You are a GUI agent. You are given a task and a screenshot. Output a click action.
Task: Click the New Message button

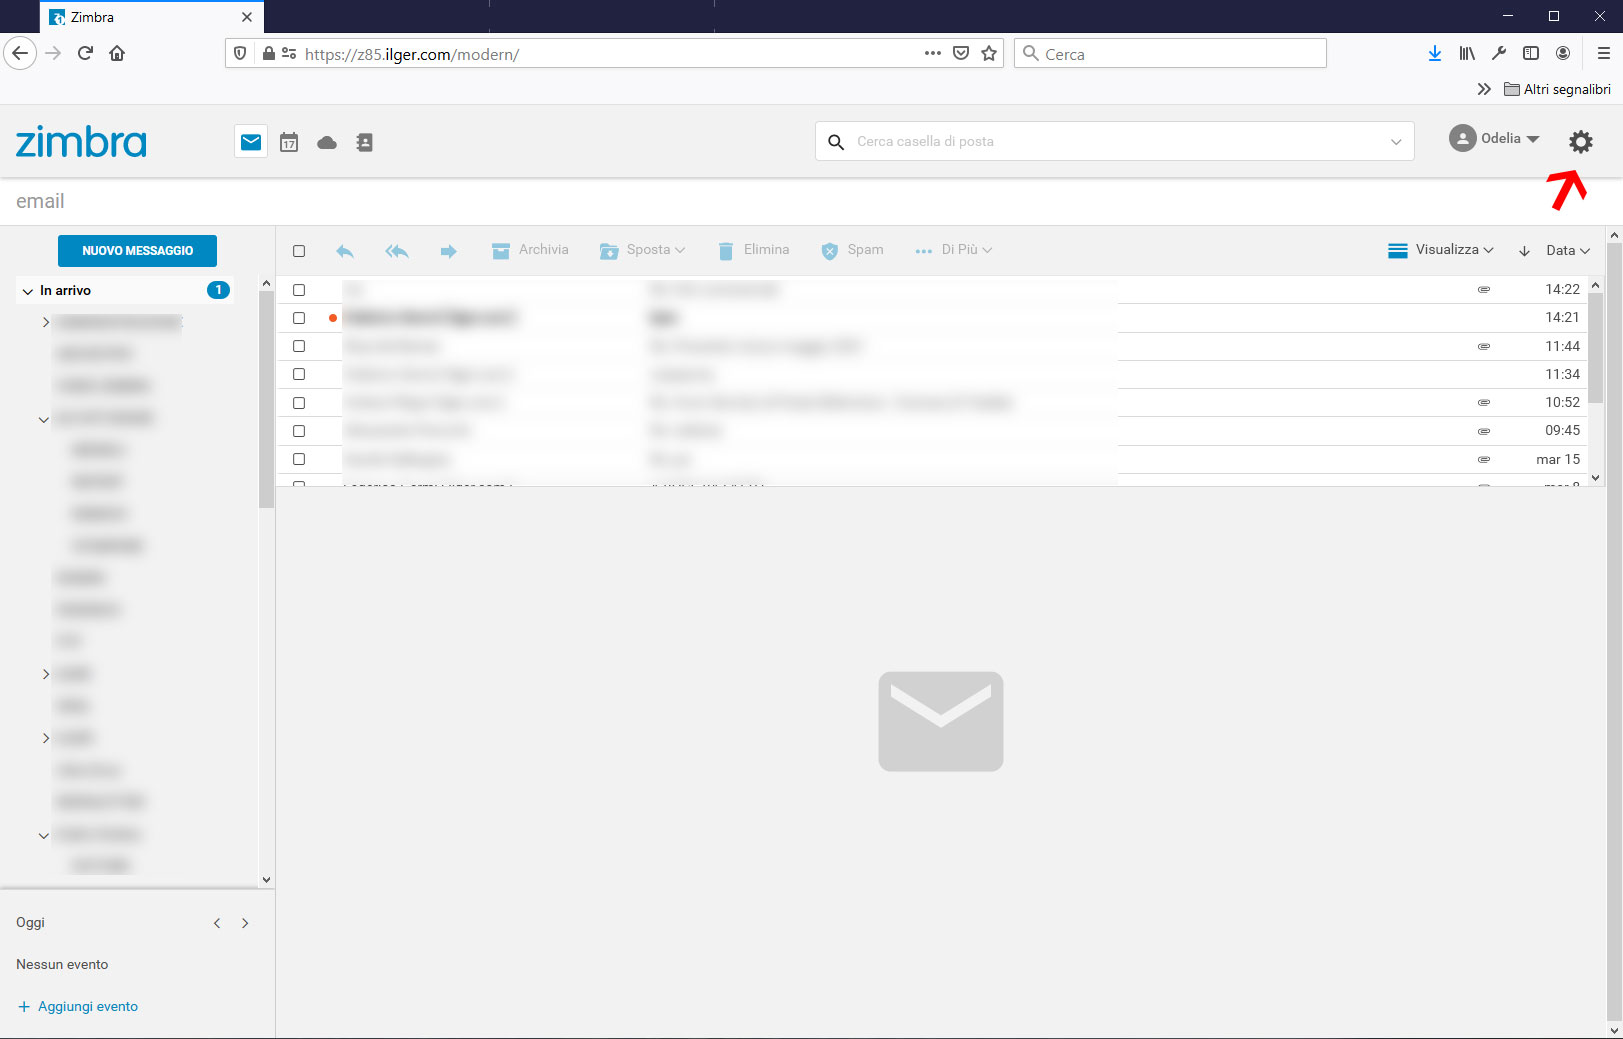pyautogui.click(x=137, y=251)
